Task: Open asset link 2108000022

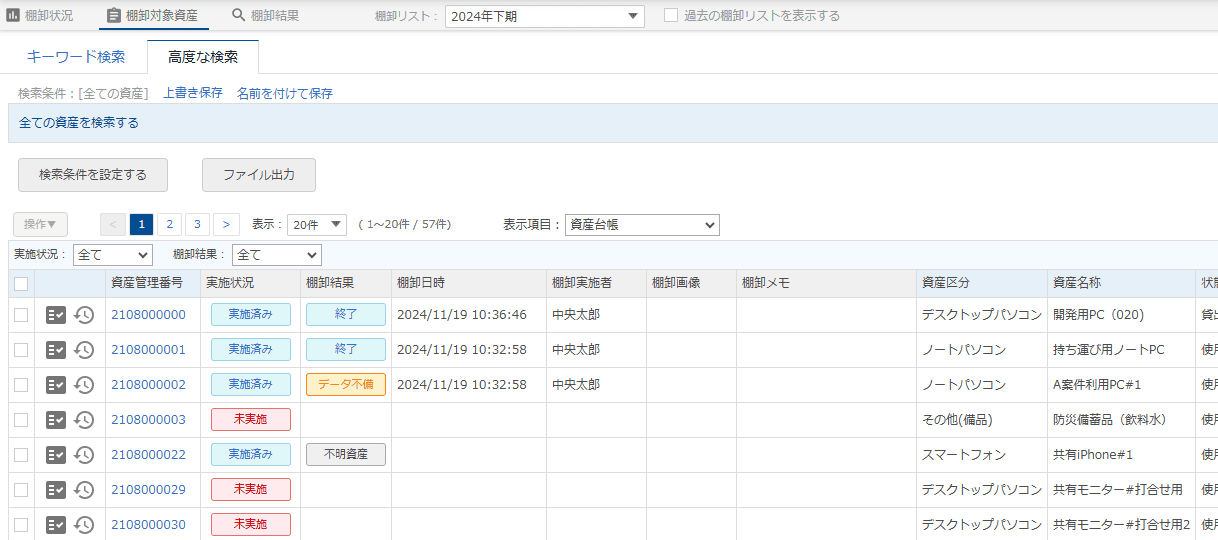Action: [x=148, y=455]
